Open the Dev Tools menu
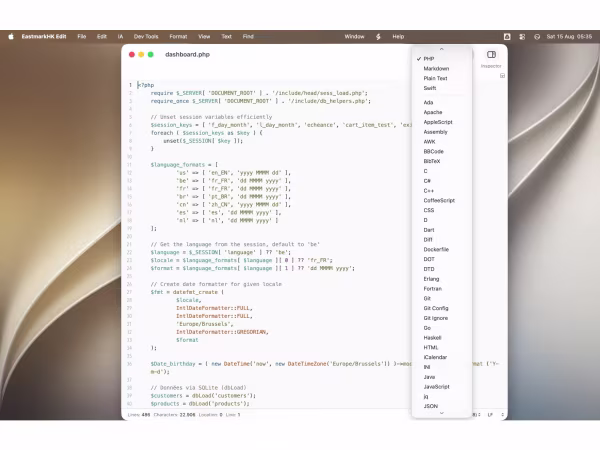Image resolution: width=600 pixels, height=450 pixels. point(146,37)
